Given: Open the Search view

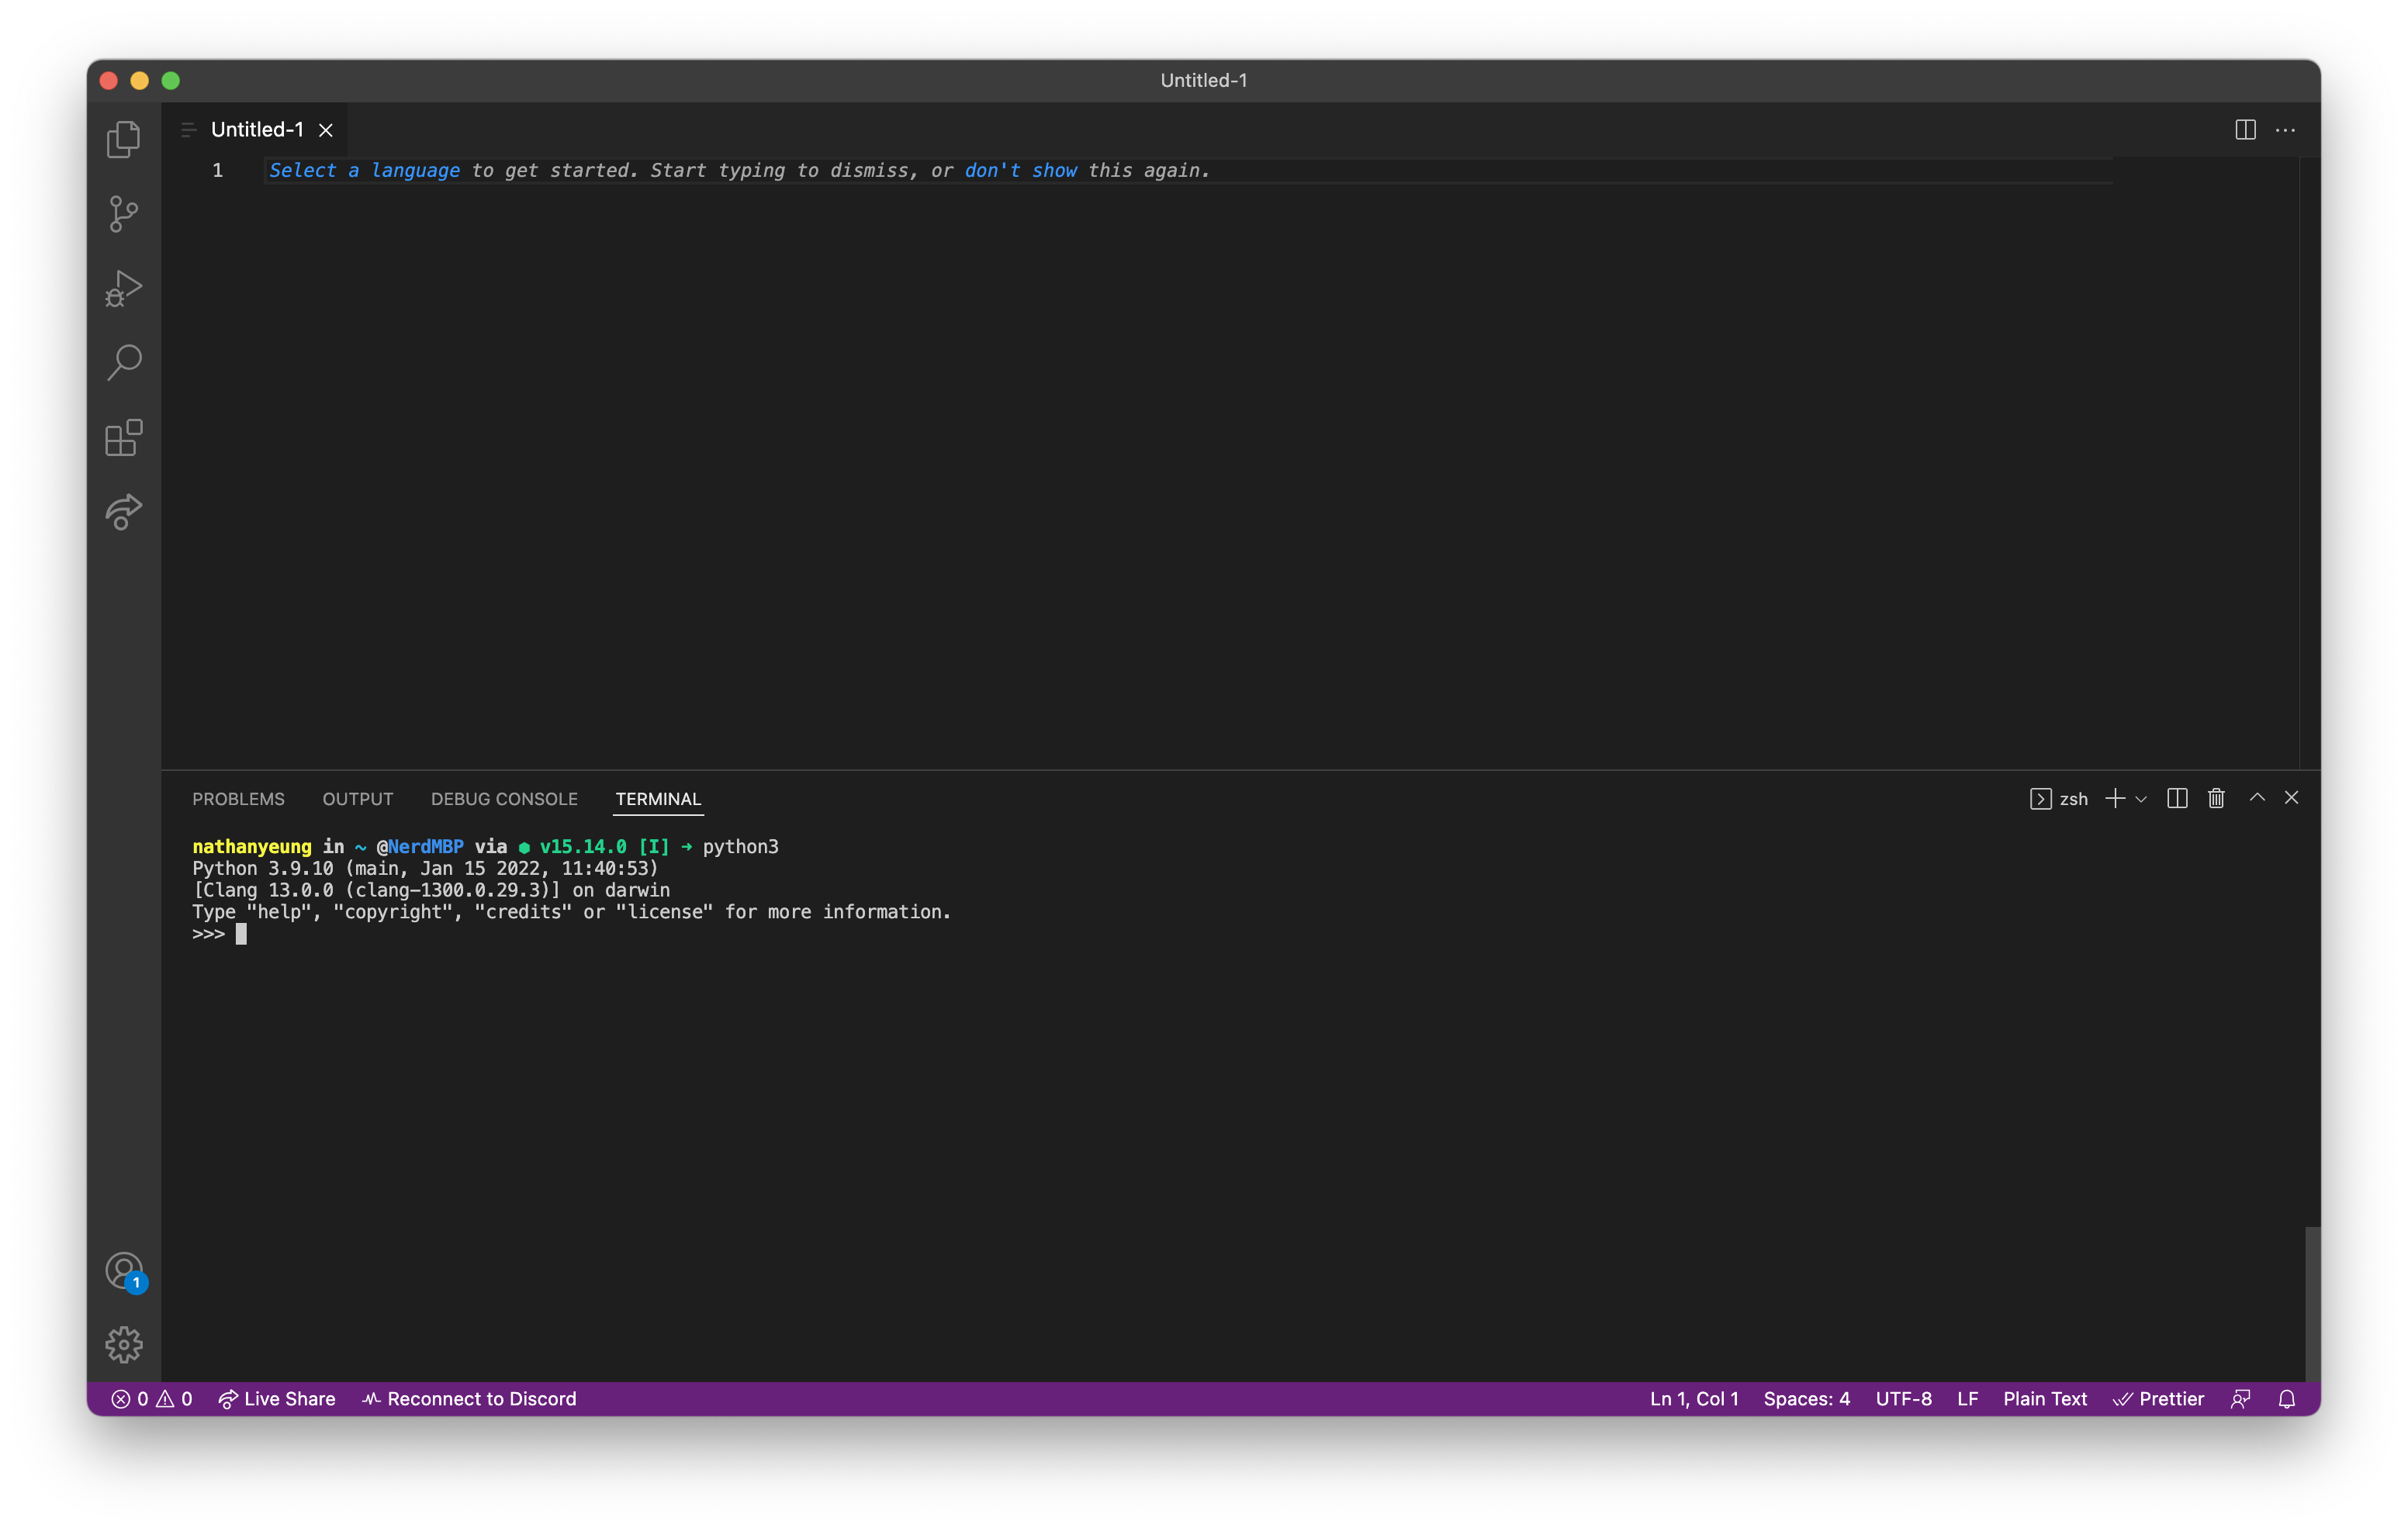Looking at the screenshot, I should point(124,362).
